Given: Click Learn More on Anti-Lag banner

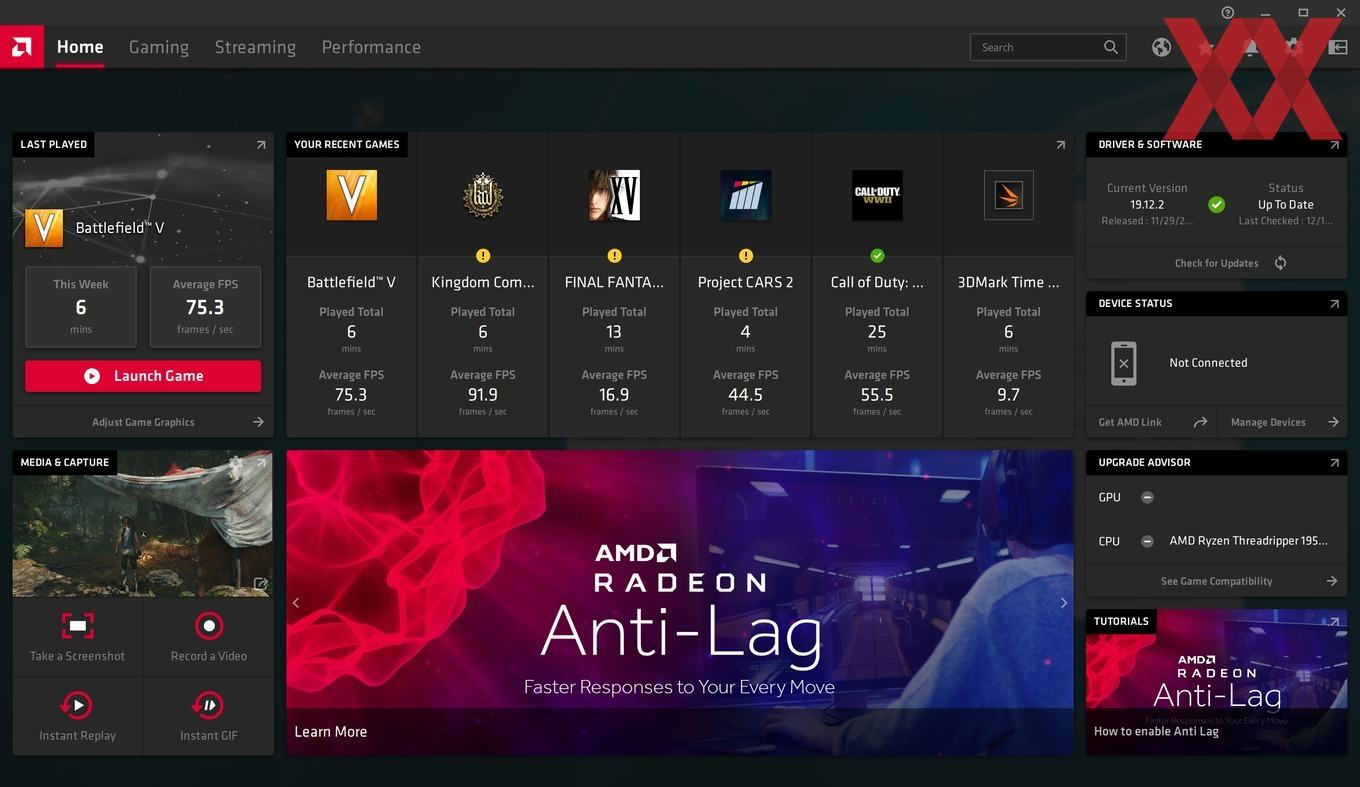Looking at the screenshot, I should click(330, 732).
